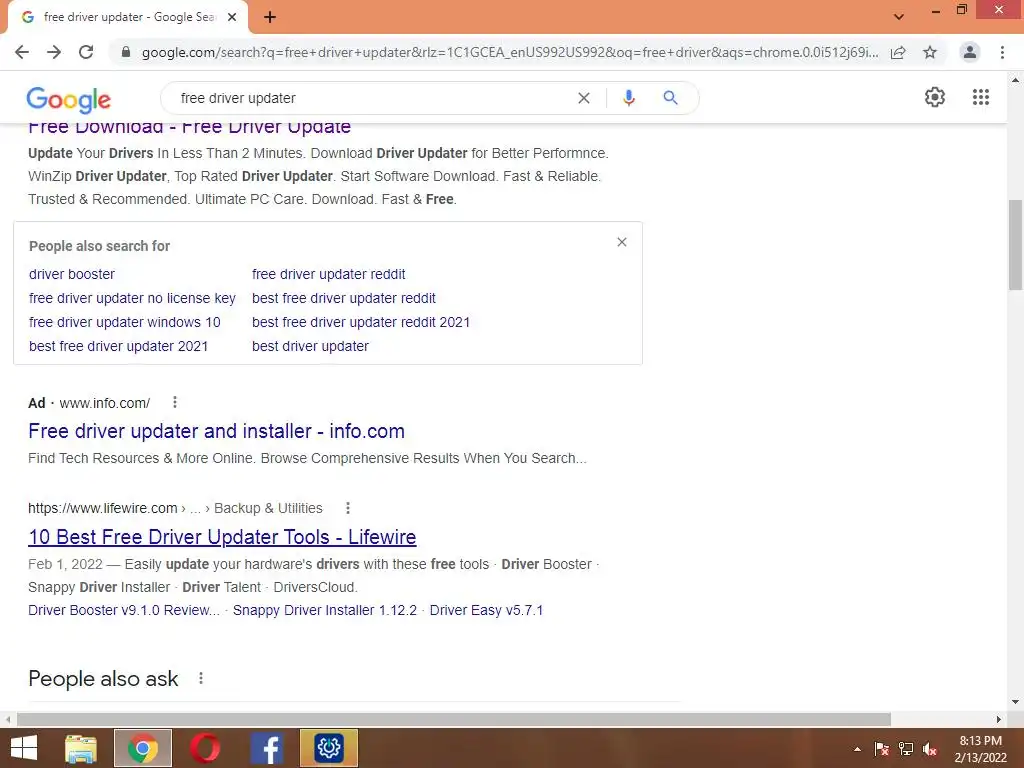Open best free driver updater reddit 2021
Screen dimensions: 1024x768
(x=360, y=323)
